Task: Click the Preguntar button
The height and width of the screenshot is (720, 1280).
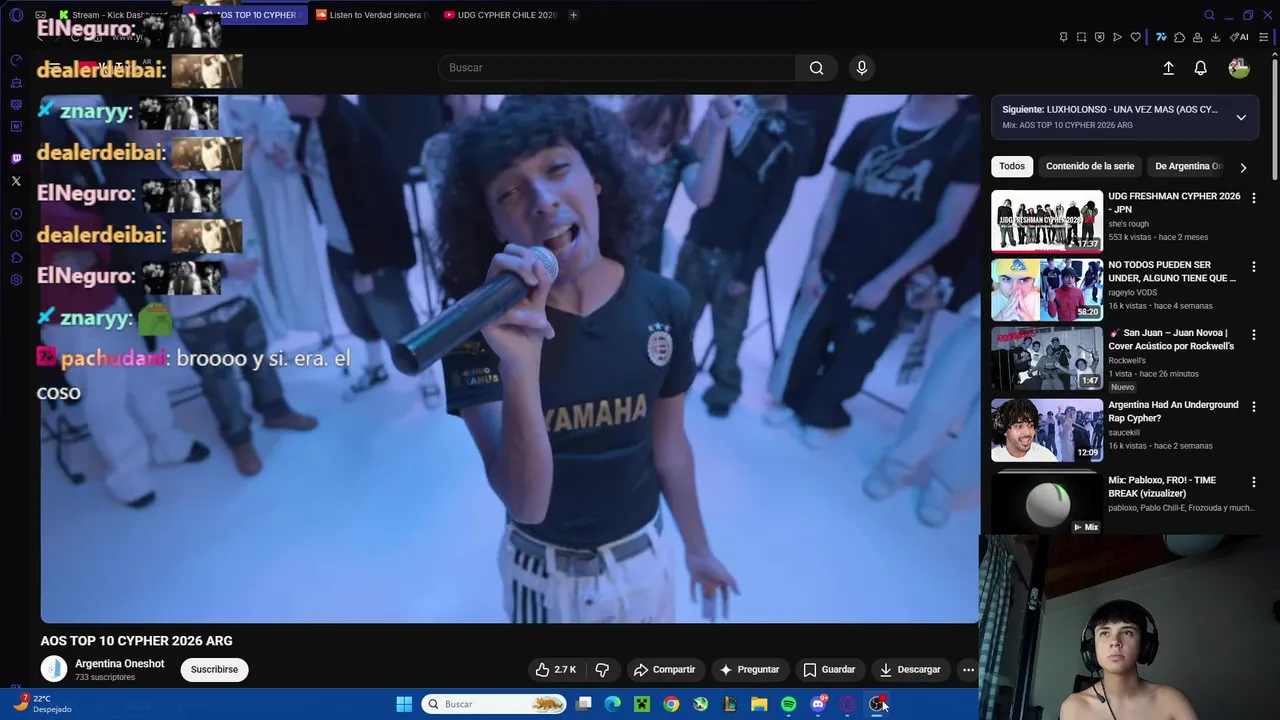Action: coord(749,669)
